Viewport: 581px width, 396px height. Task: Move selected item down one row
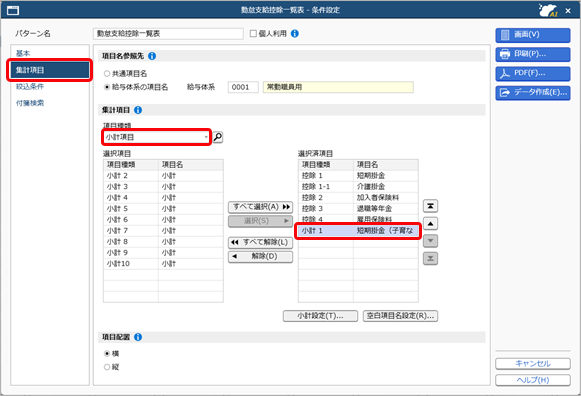[x=430, y=241]
